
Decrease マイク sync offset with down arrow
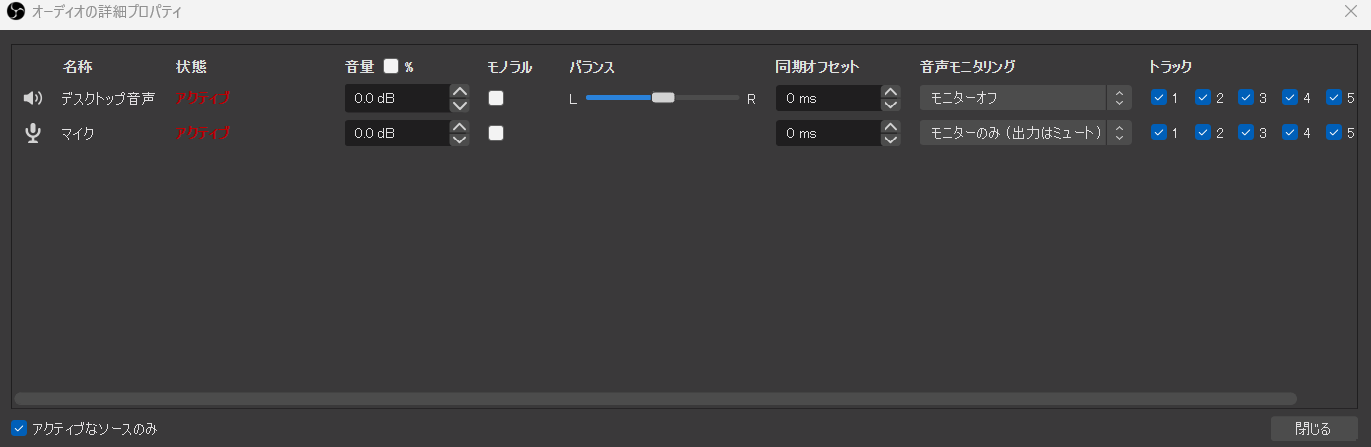tap(890, 140)
